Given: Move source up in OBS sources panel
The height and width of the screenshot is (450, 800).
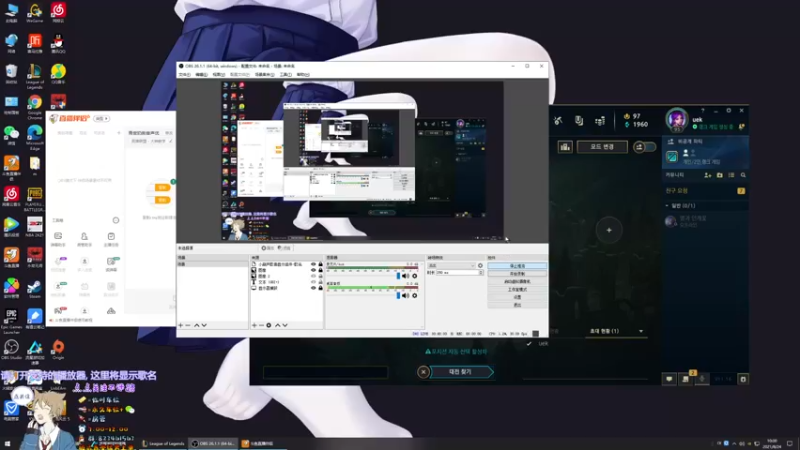Looking at the screenshot, I should coord(278,325).
